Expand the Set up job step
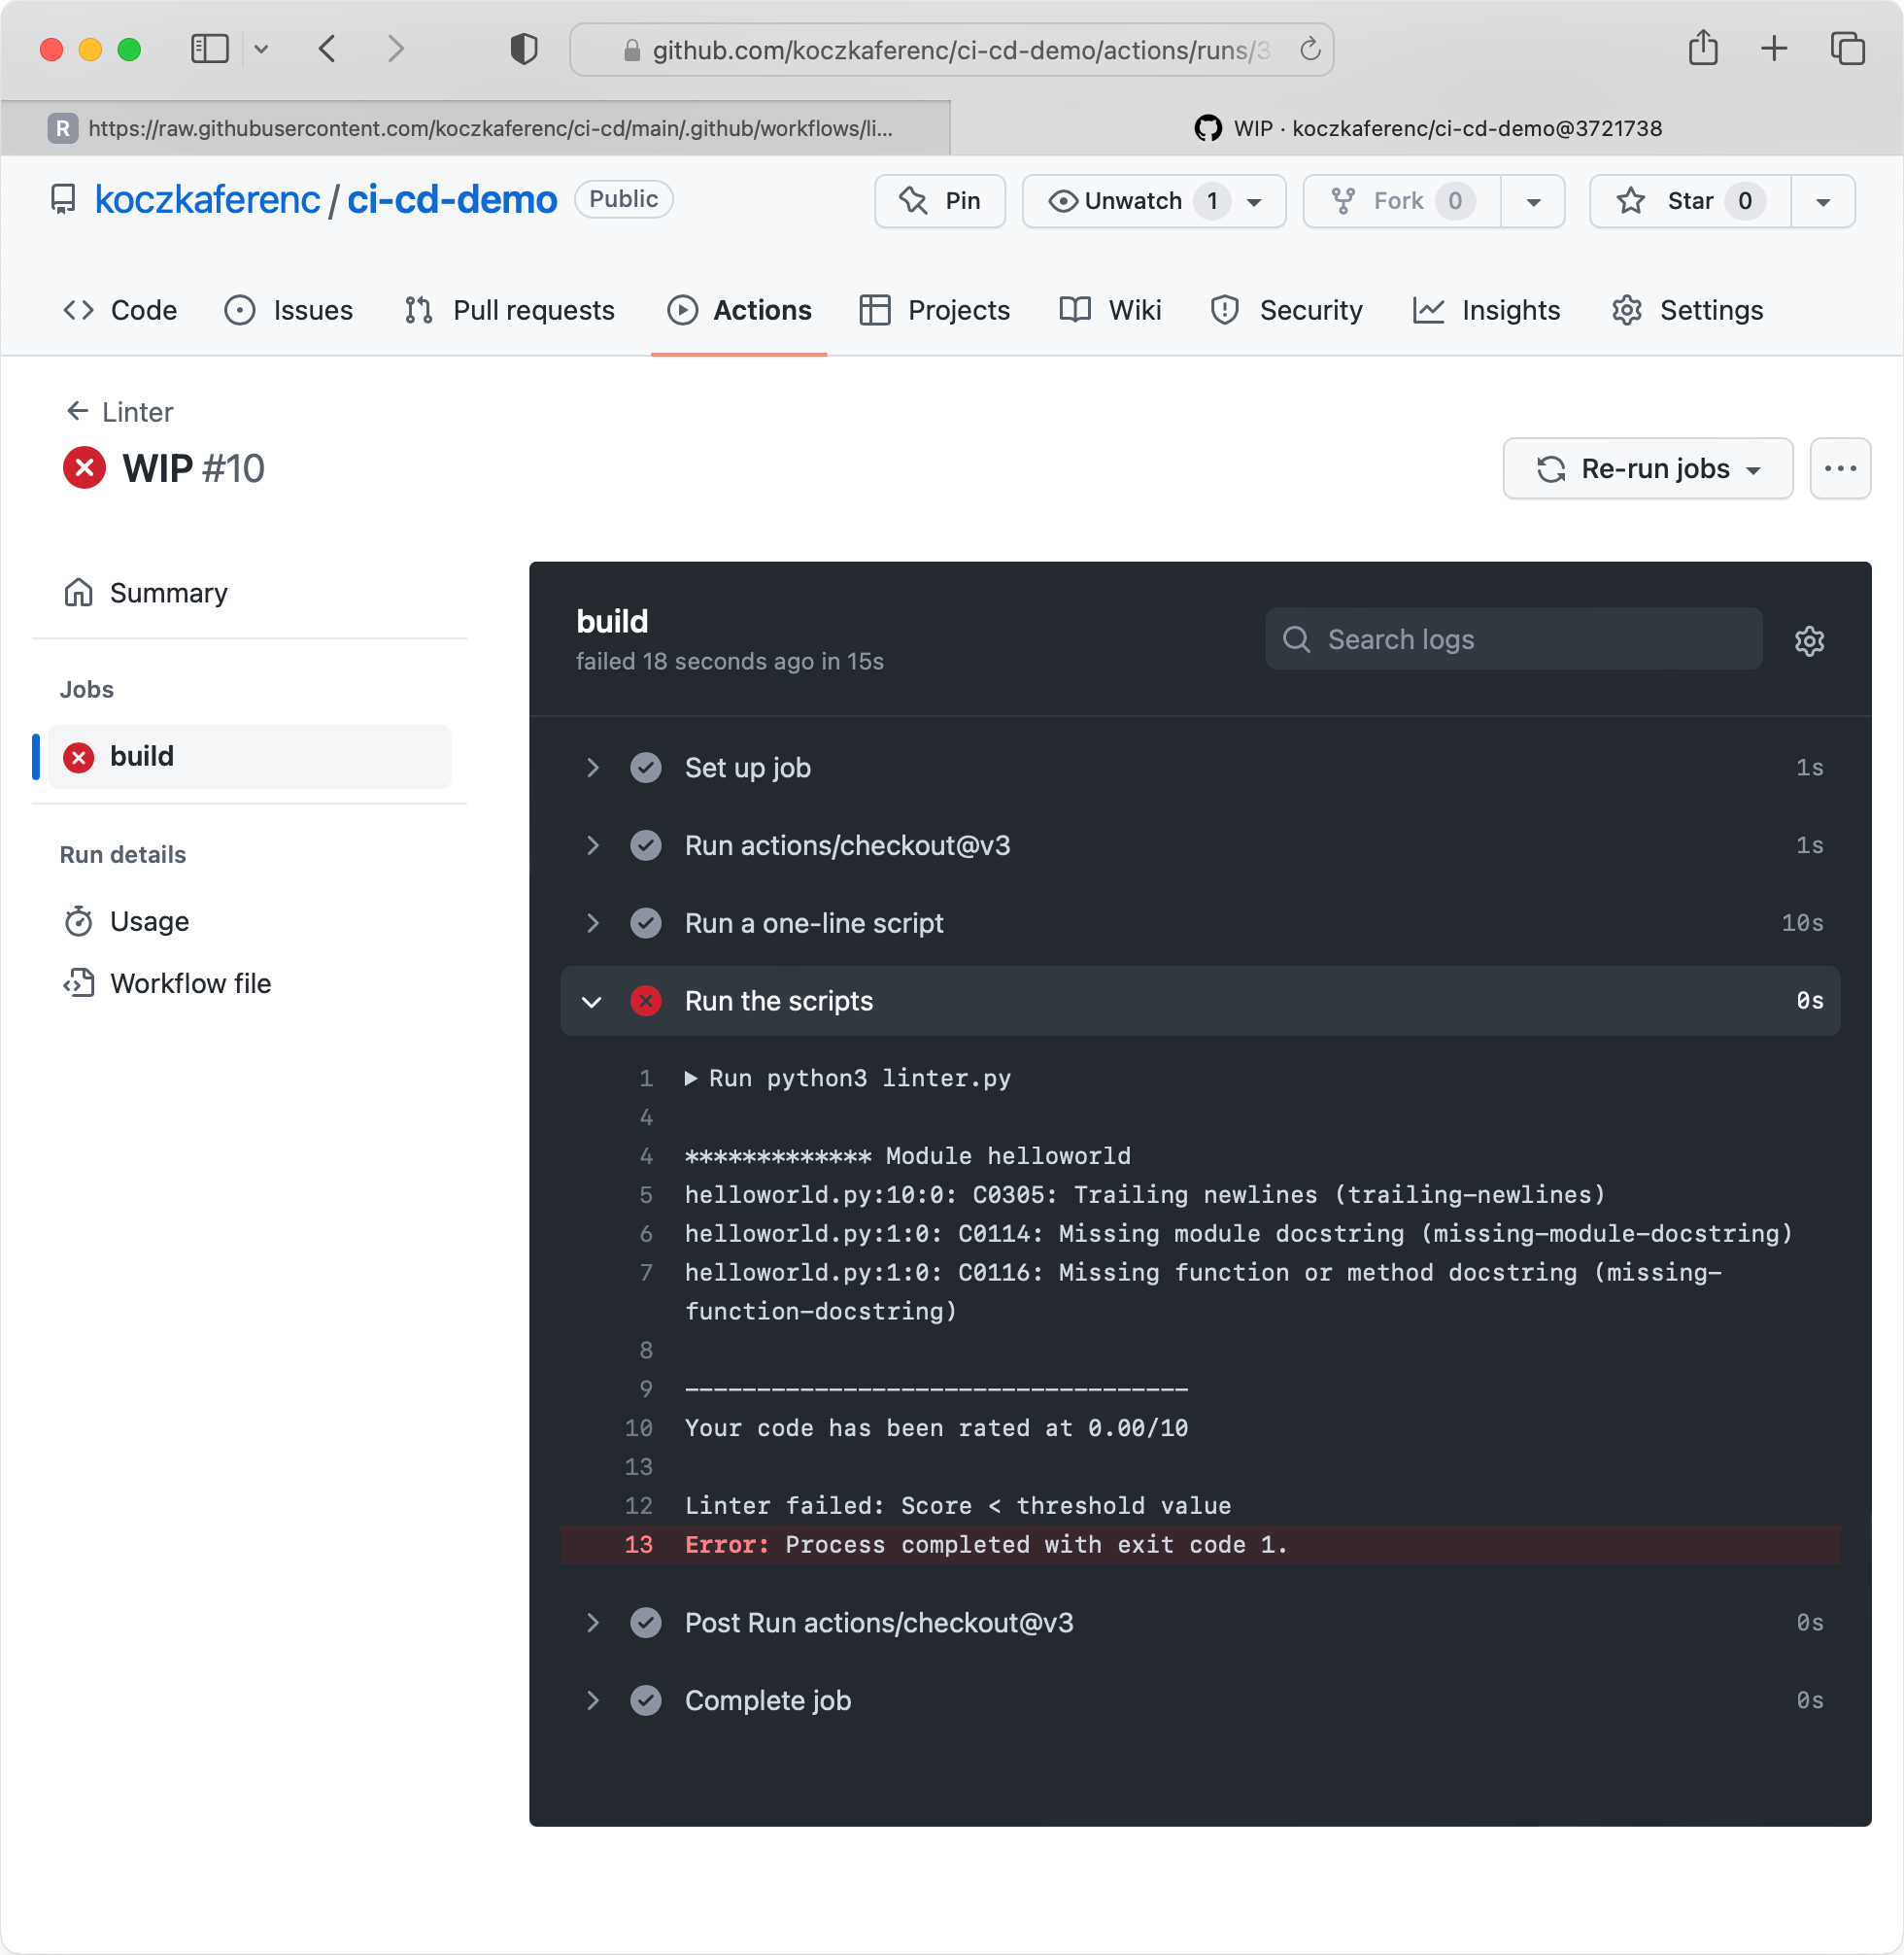1904x1955 pixels. (x=1200, y=767)
